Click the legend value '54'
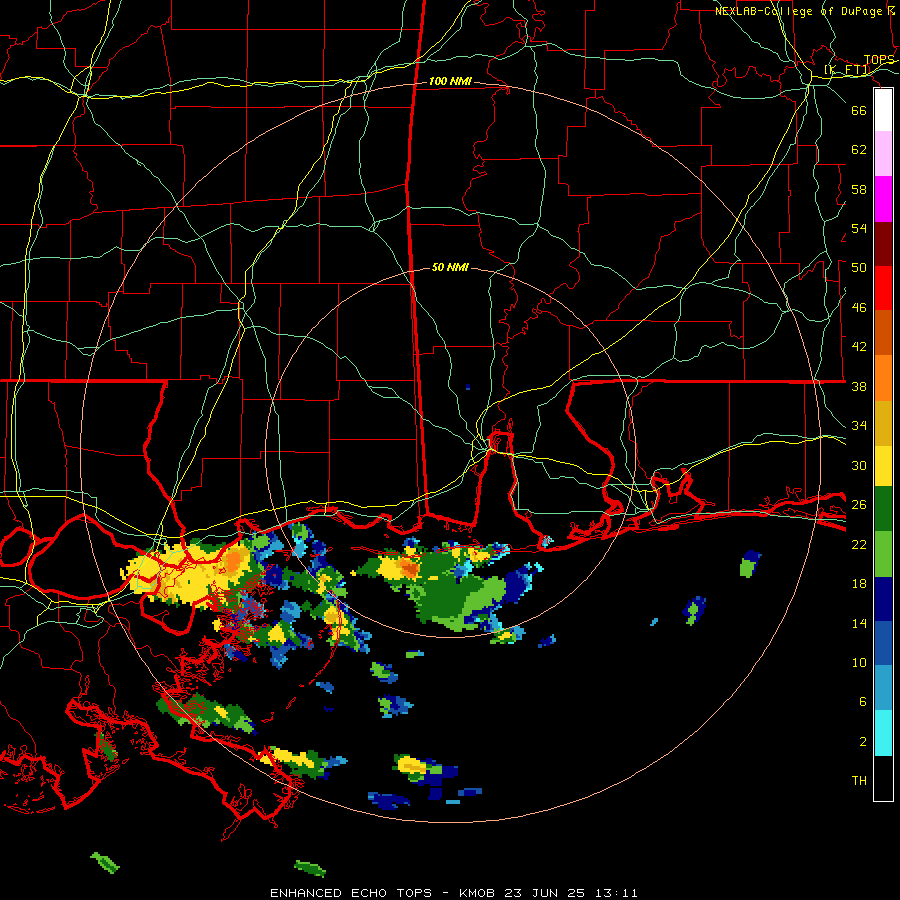The width and height of the screenshot is (900, 900). tap(859, 228)
